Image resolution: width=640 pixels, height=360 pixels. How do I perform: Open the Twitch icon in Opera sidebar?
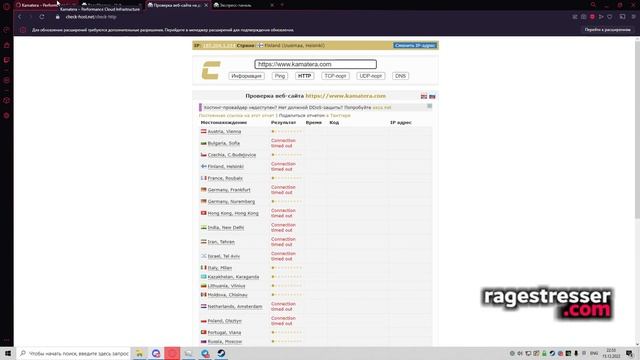point(7,60)
